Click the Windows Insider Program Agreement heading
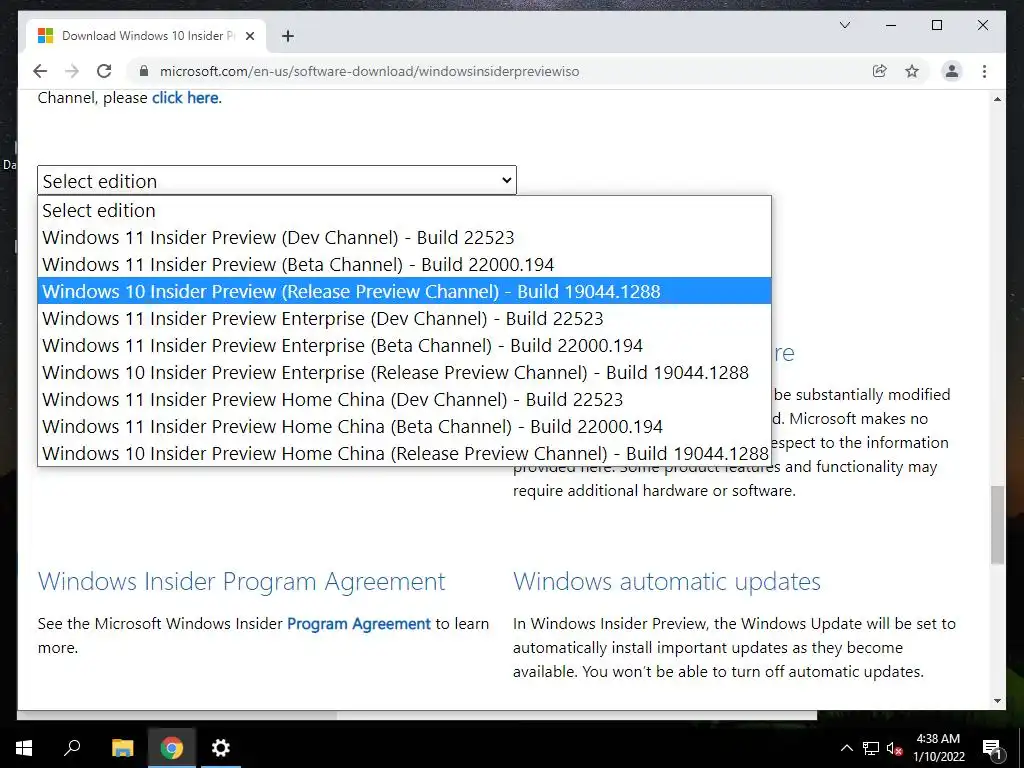 coord(242,581)
